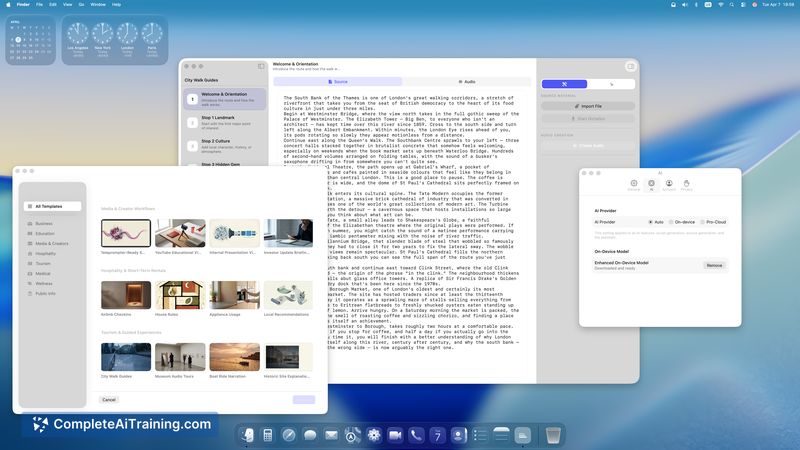Choose Local Recommendations template thumbnail
800x450 pixels.
click(288, 295)
